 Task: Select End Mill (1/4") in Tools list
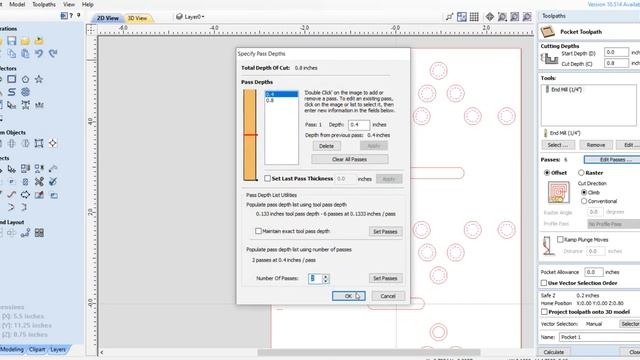pyautogui.click(x=566, y=89)
